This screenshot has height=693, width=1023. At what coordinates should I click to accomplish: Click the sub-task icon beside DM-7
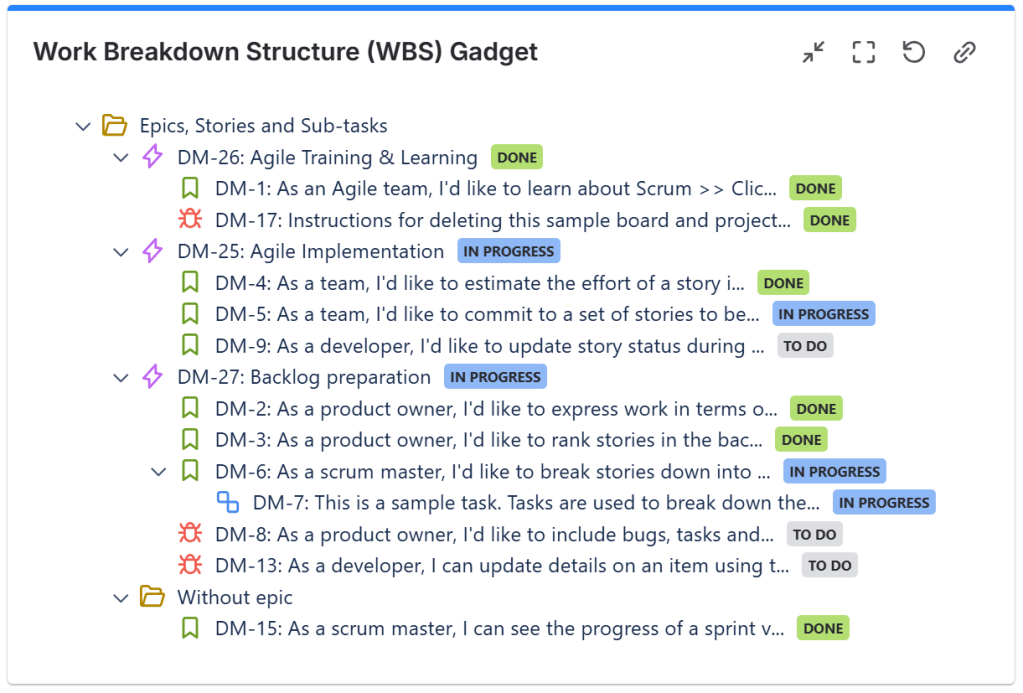pos(228,503)
